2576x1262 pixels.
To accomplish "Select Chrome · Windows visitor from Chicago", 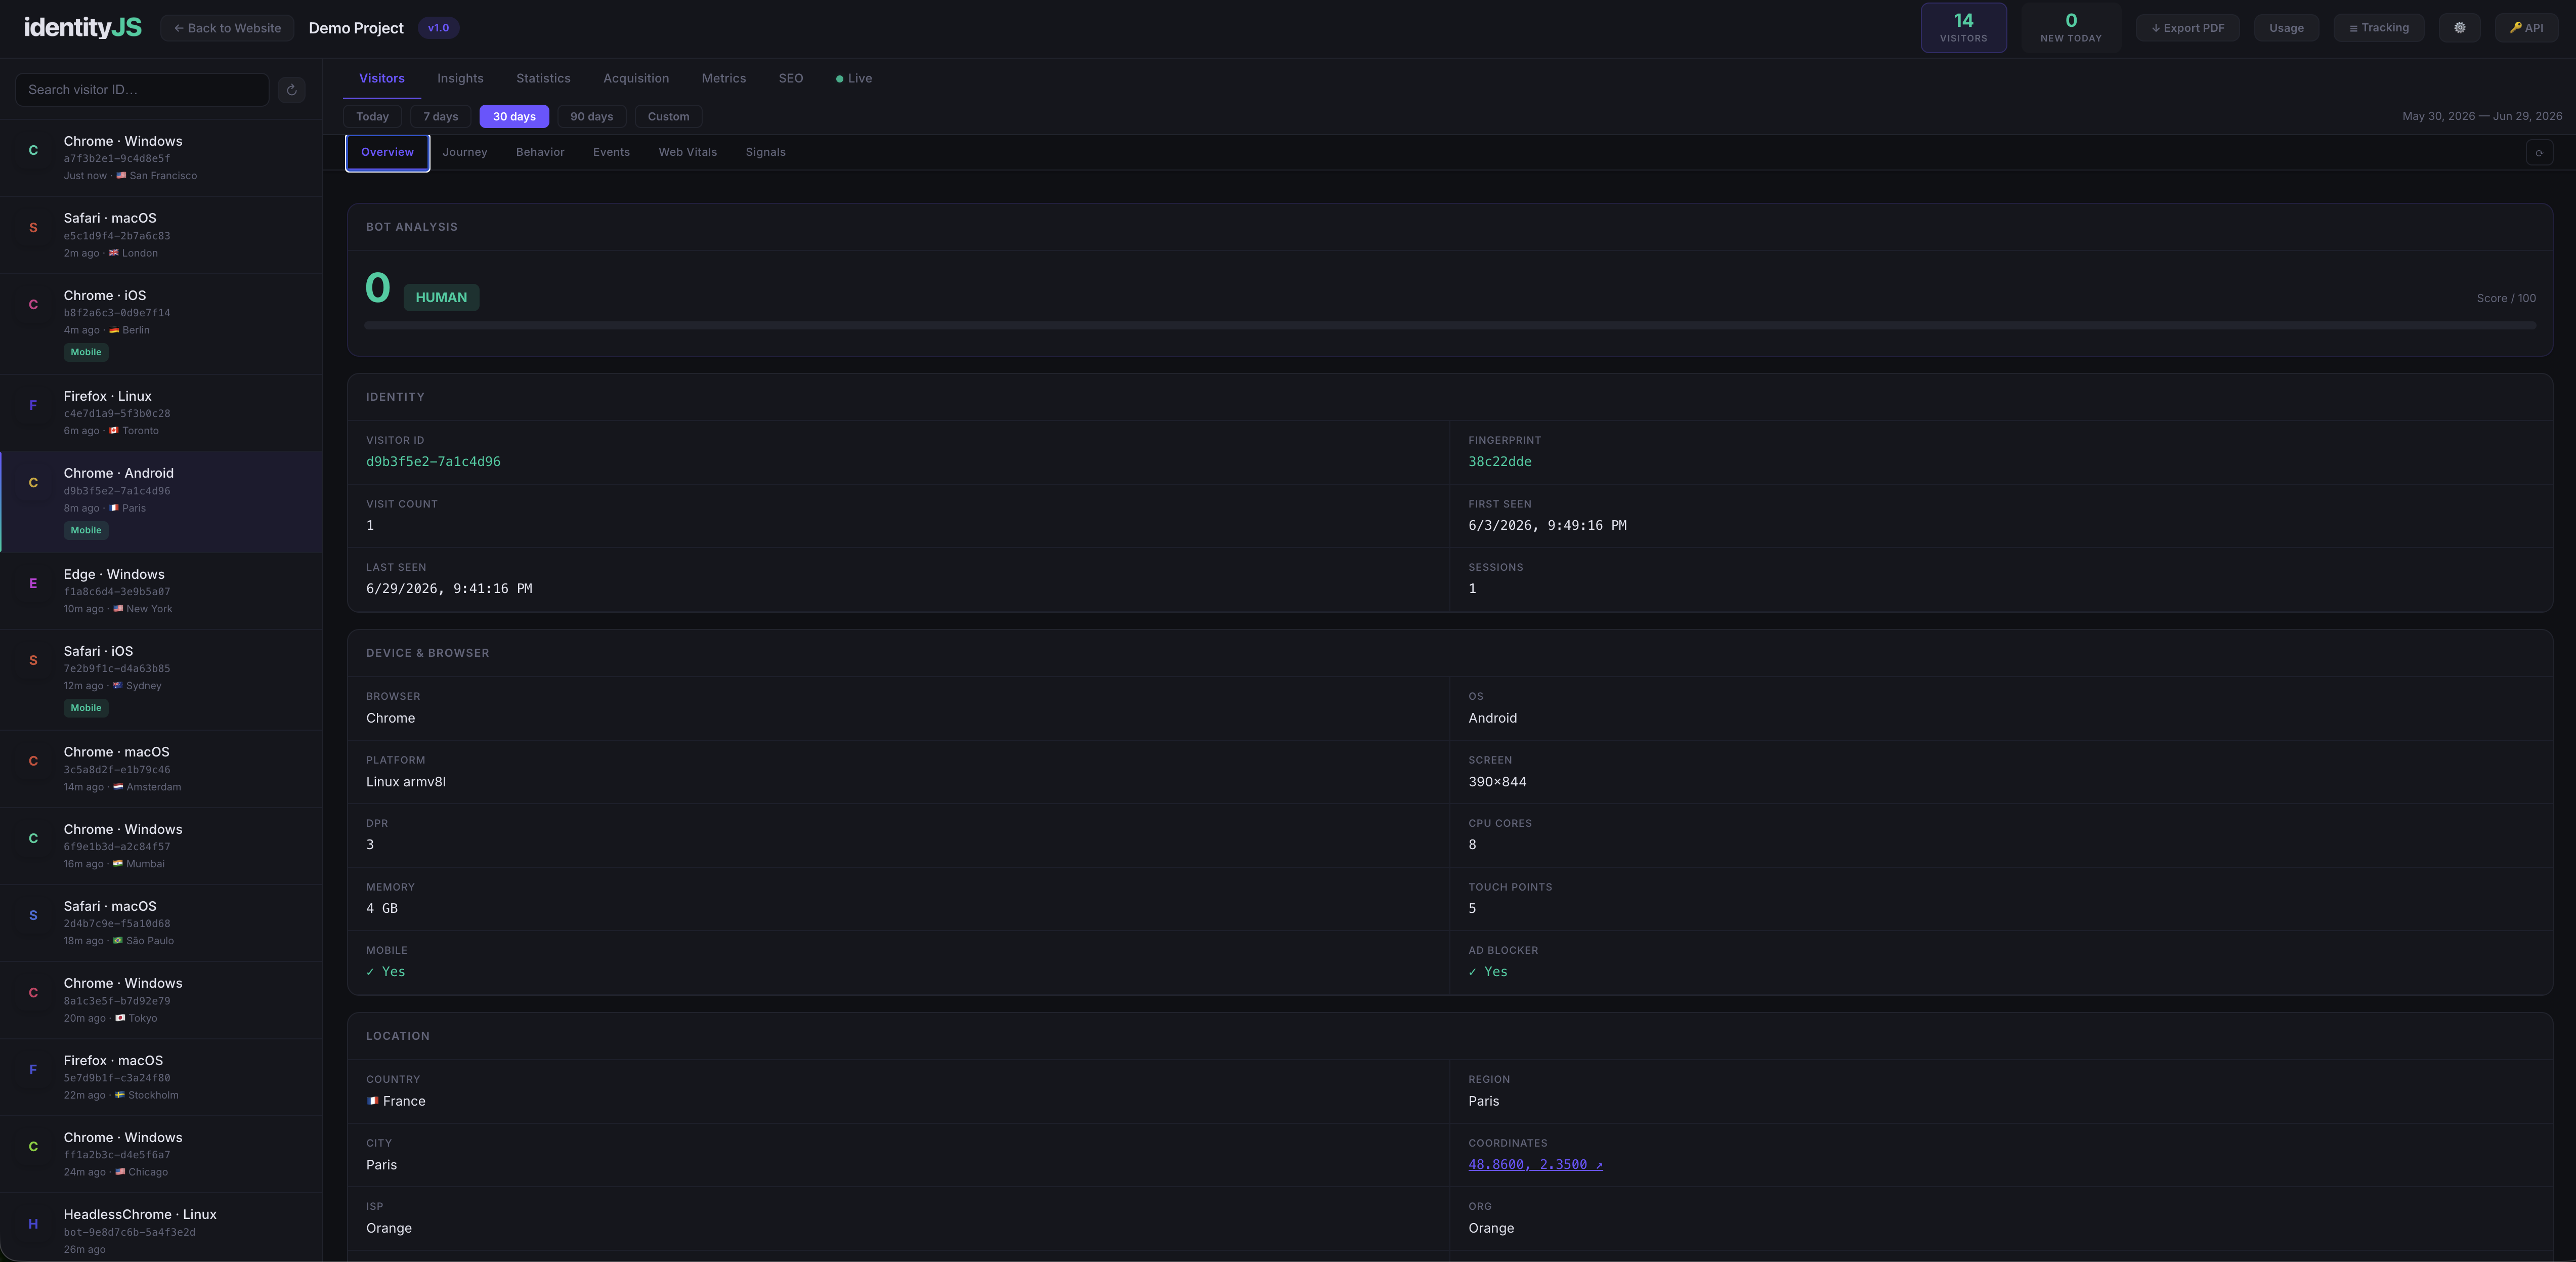I will (161, 1154).
